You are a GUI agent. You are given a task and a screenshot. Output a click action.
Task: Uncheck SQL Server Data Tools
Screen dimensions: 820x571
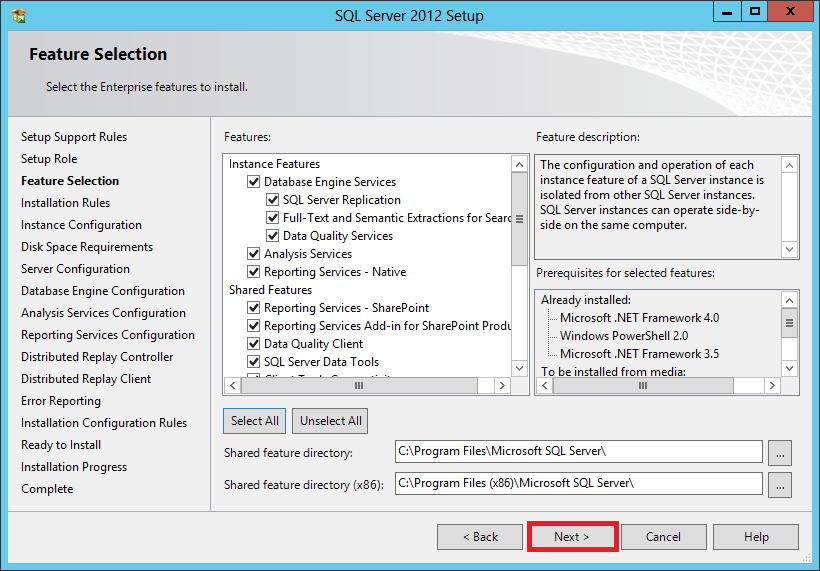254,362
